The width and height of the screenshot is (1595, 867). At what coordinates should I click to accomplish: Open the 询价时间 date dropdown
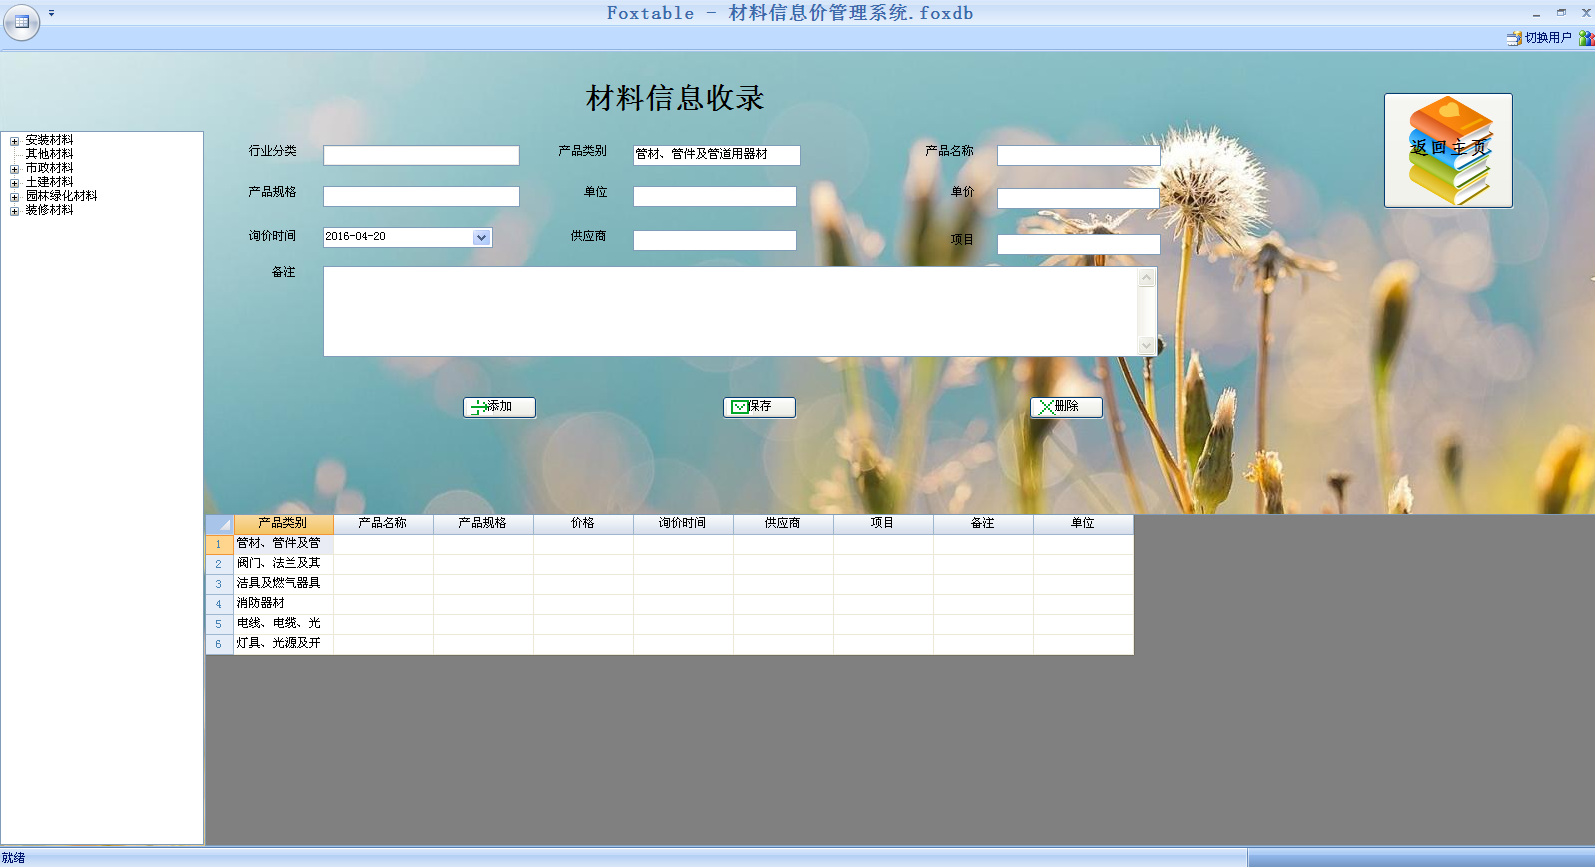(x=481, y=237)
